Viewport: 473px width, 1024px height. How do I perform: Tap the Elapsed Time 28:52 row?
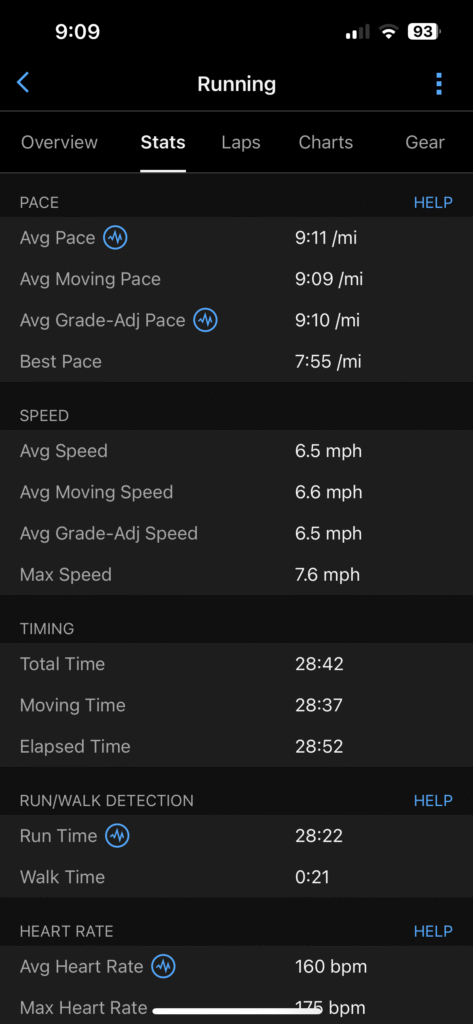236,746
